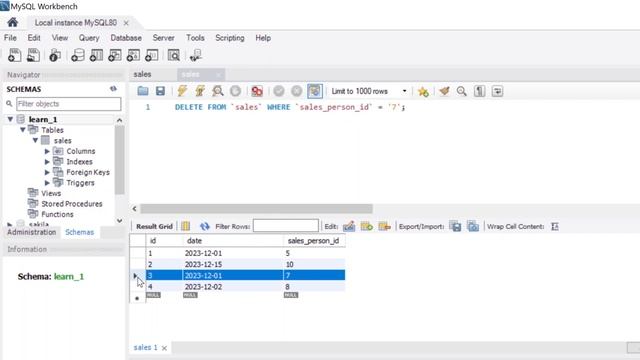Click the Filter Rows input box
This screenshot has width=640, height=360.
click(x=286, y=226)
